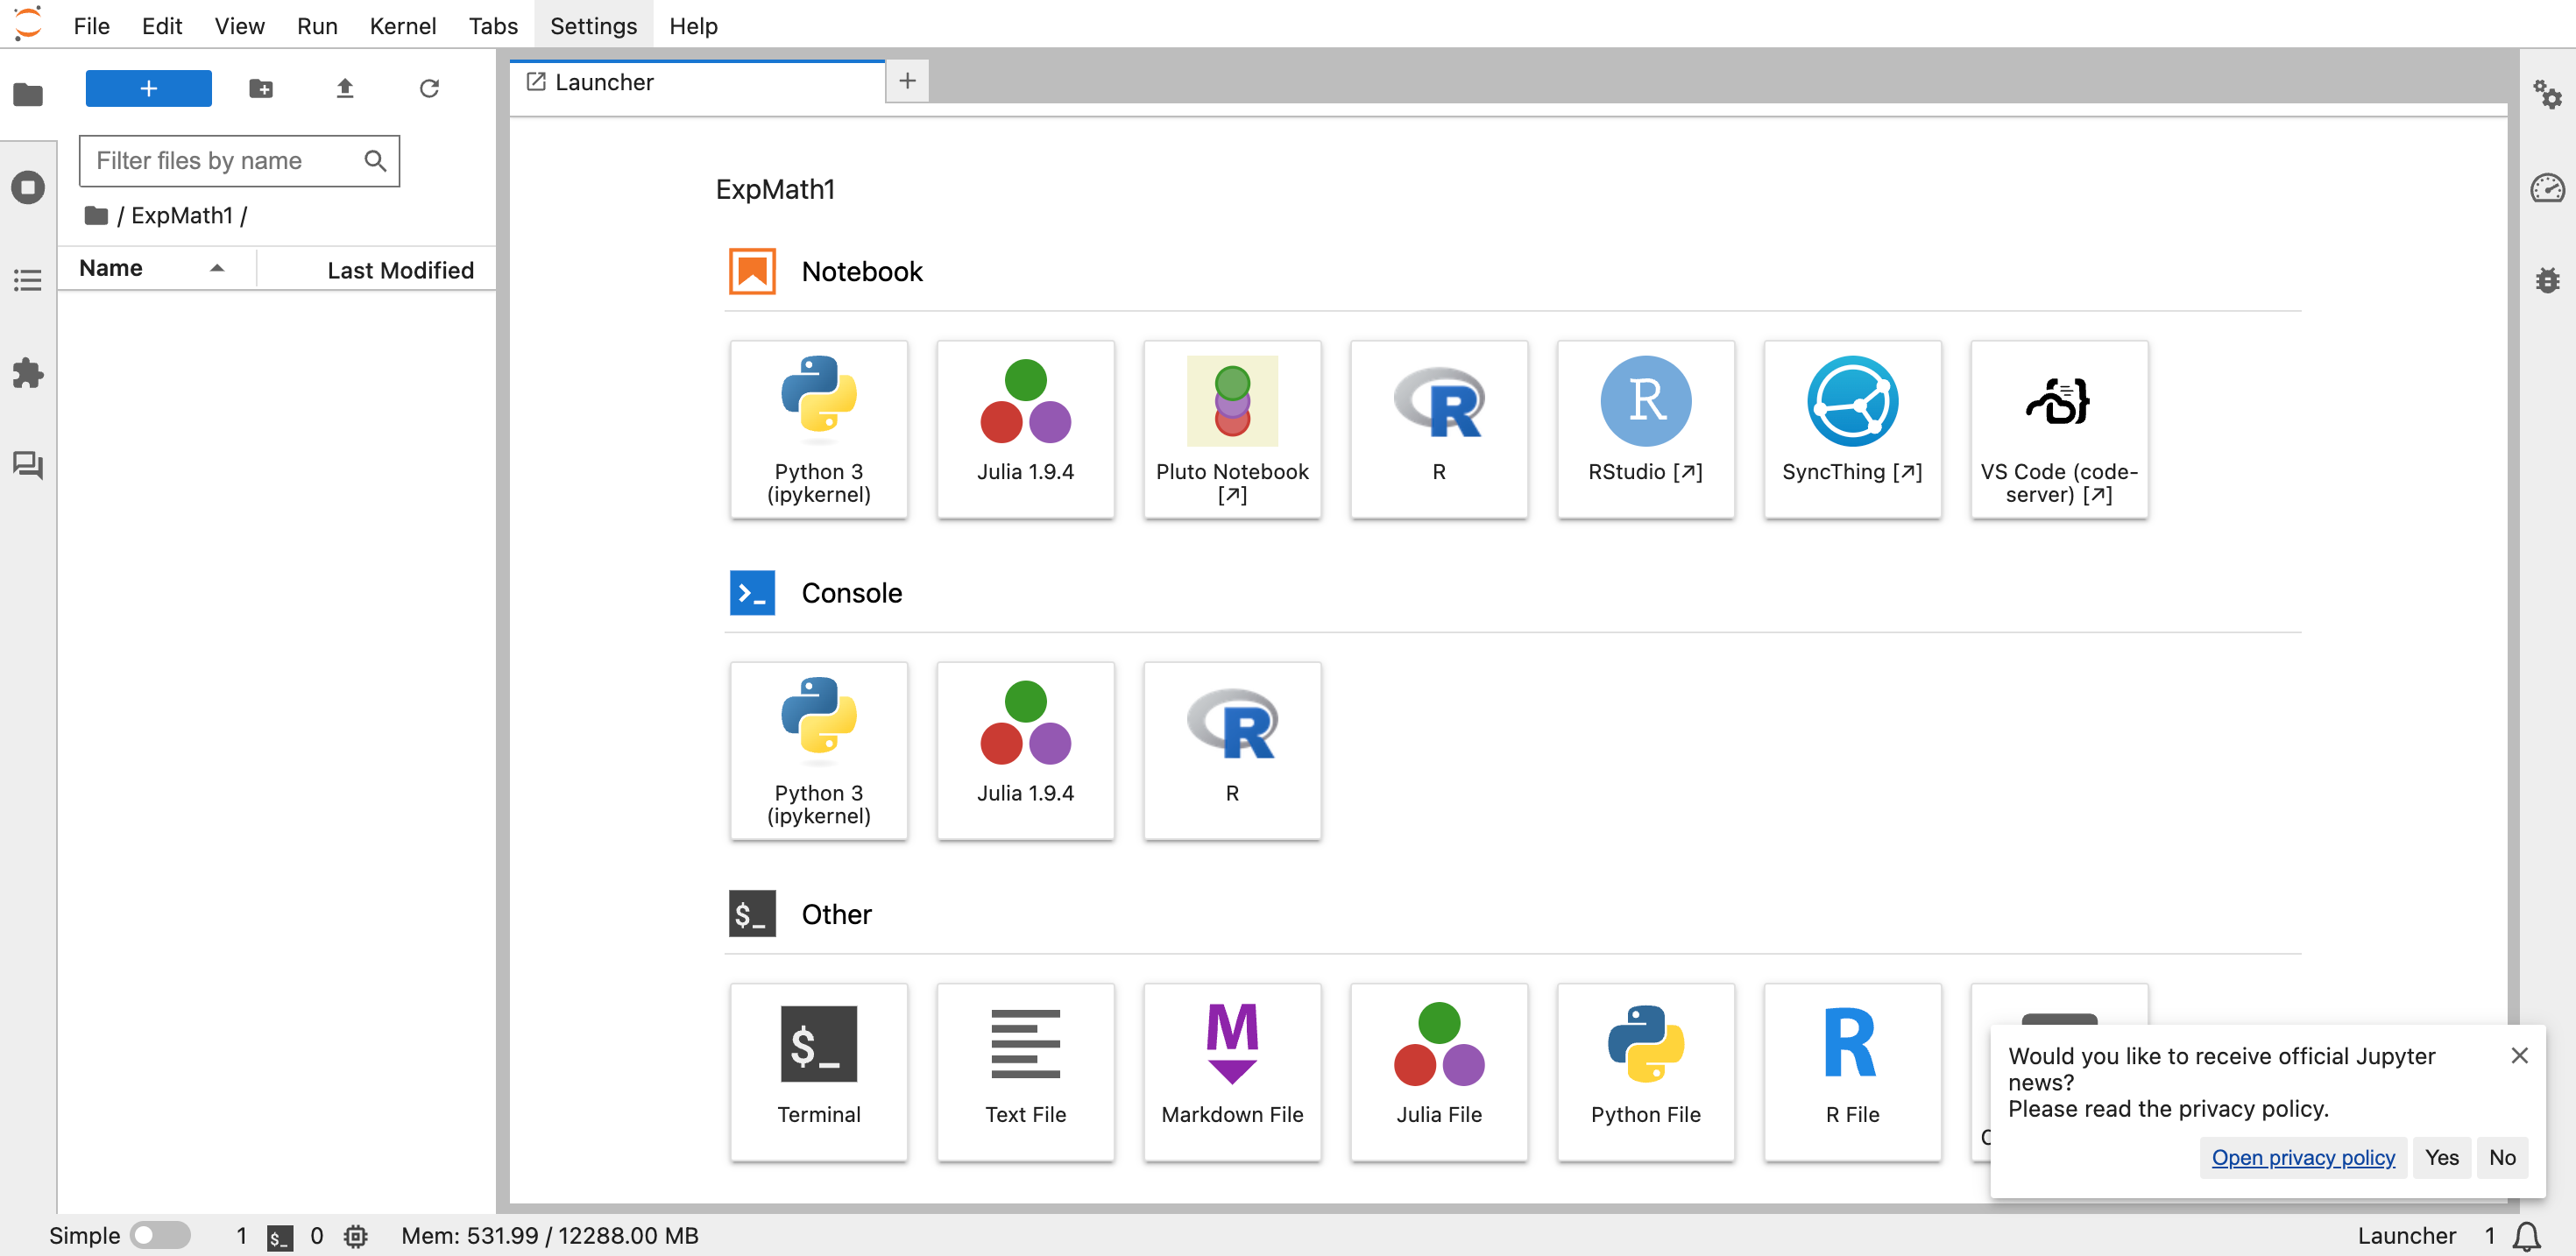Refresh the file browser listing
2576x1256 pixels.
click(x=429, y=89)
